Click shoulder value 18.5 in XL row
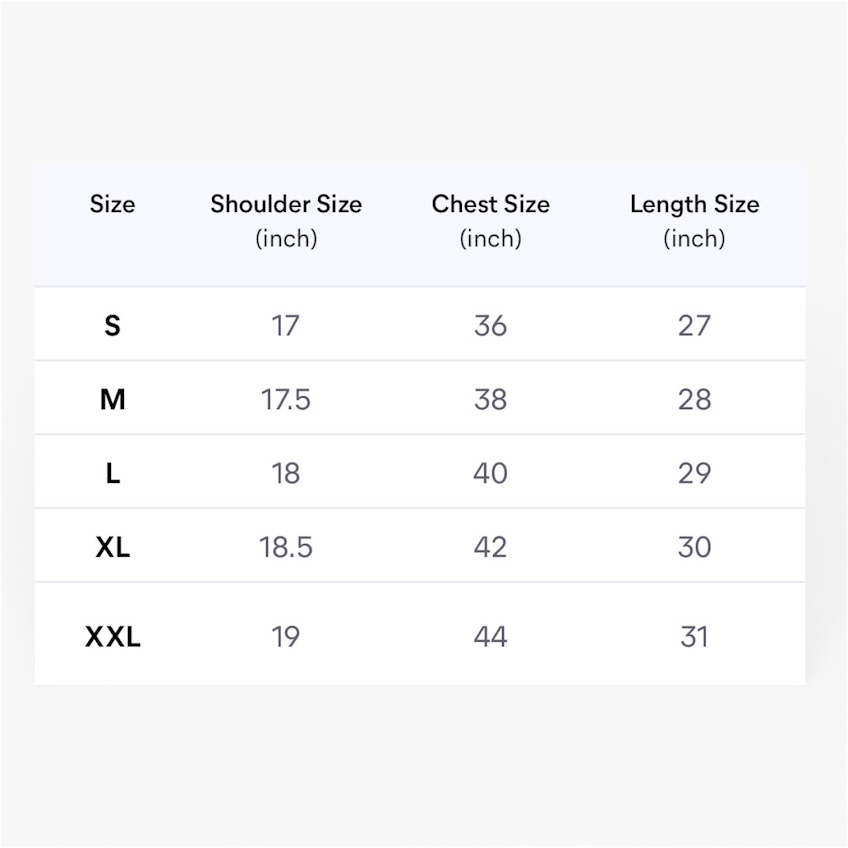The image size is (848, 848). point(286,547)
